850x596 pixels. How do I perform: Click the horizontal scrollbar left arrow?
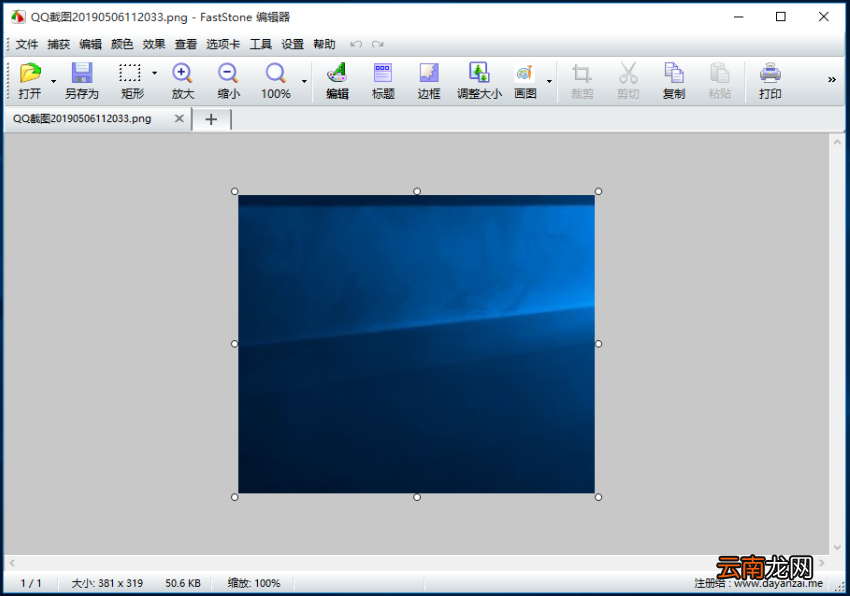click(12, 563)
